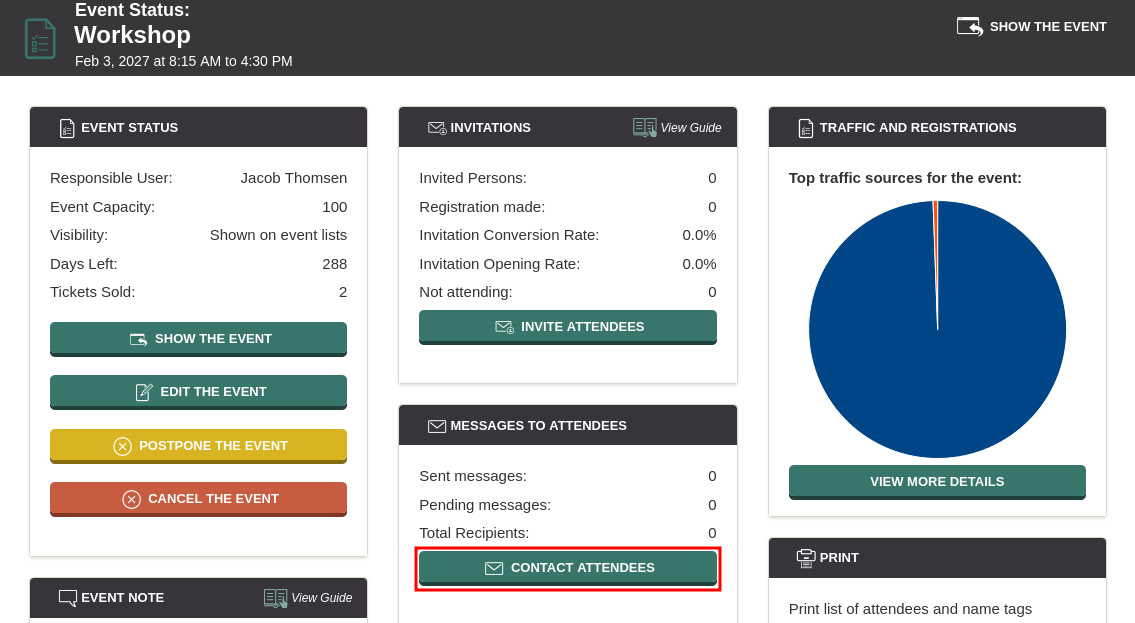Click the Invite Attendees button
This screenshot has height=623, width=1135.
click(567, 327)
